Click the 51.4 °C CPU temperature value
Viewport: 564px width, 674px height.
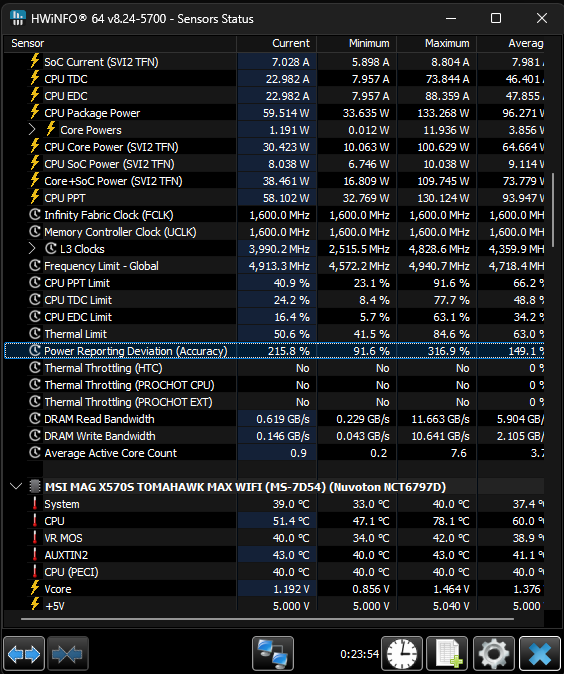[x=291, y=521]
